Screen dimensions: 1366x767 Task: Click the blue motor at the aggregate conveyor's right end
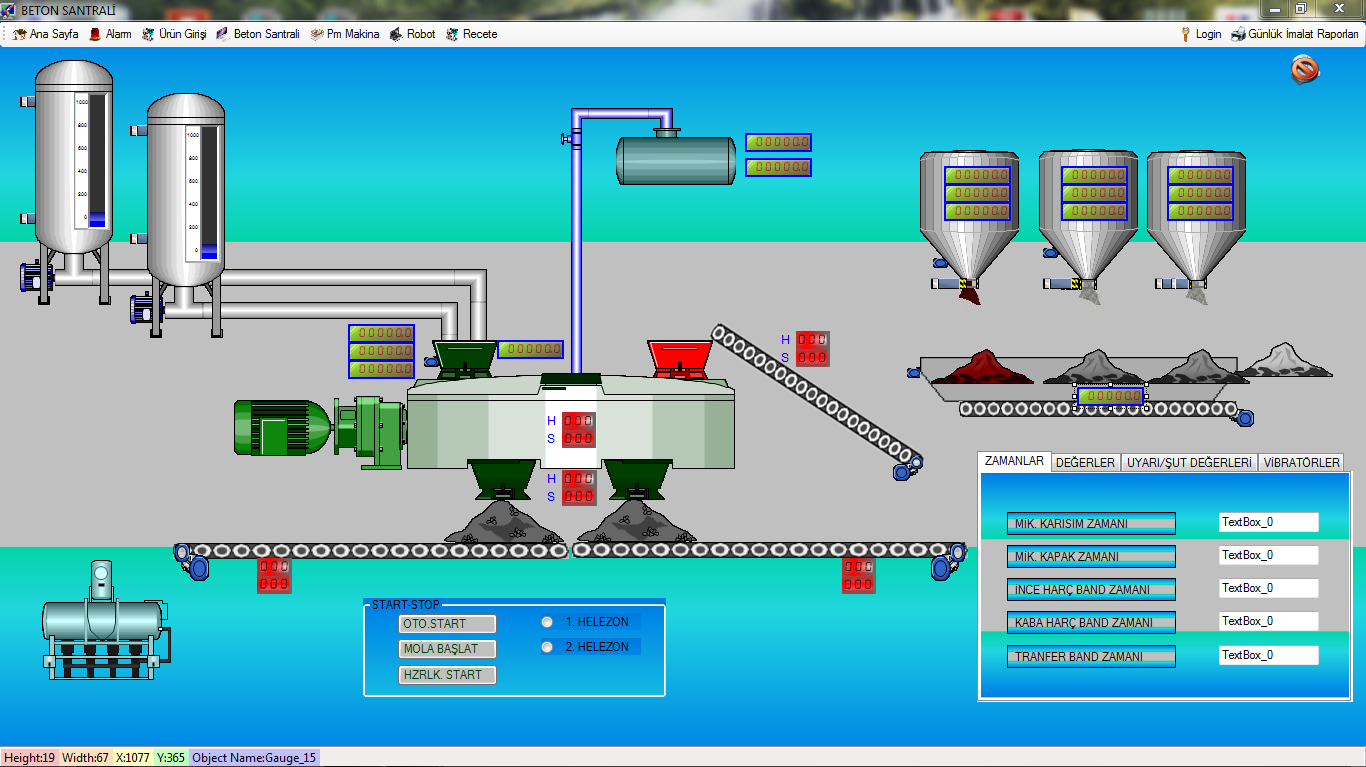click(1244, 417)
